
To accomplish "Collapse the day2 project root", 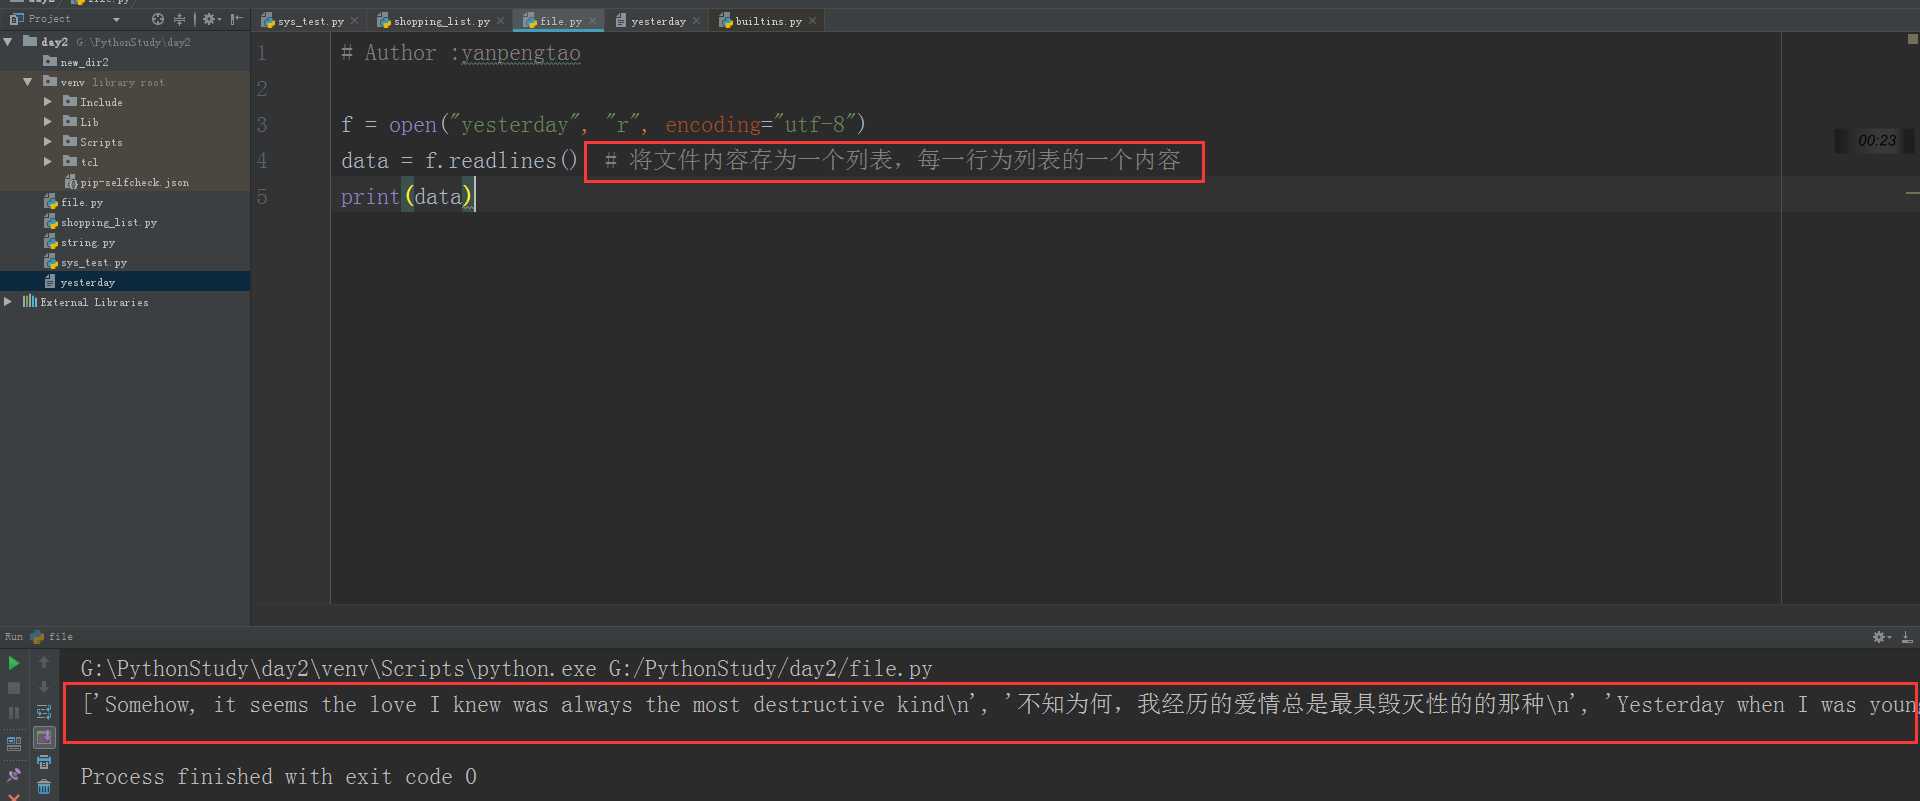I will (8, 42).
